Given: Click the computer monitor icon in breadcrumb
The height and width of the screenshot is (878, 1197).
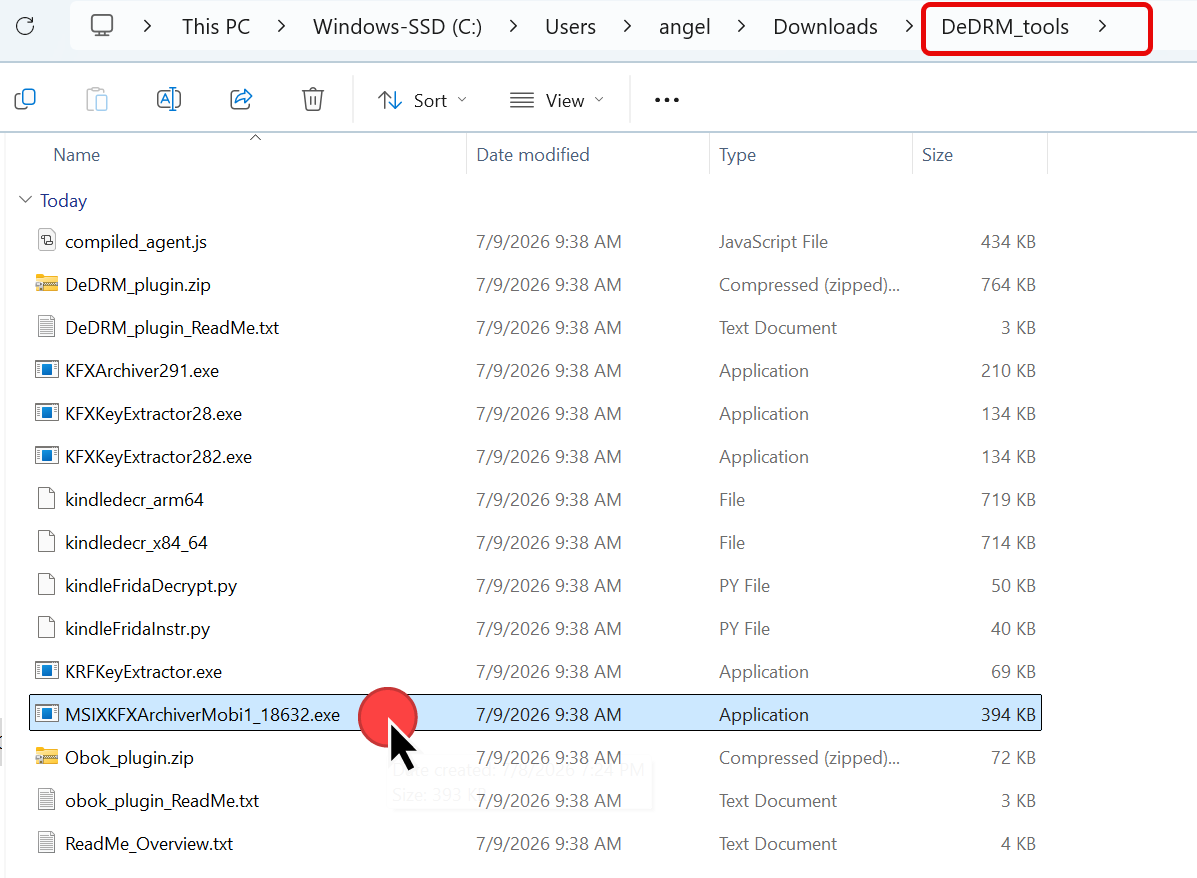Looking at the screenshot, I should [x=102, y=26].
